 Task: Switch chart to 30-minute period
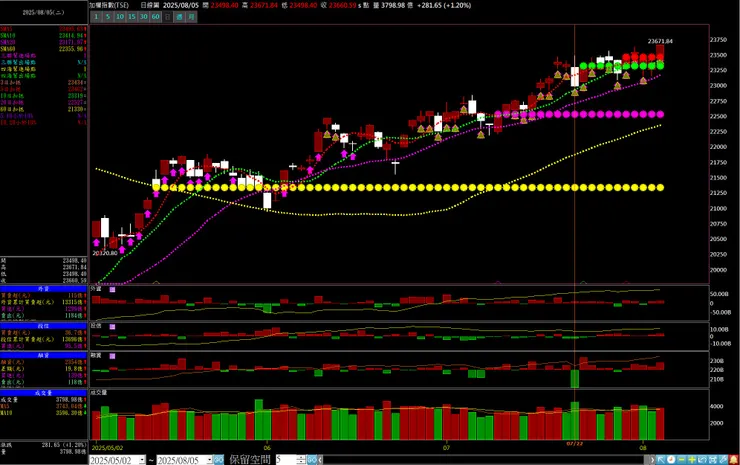pyautogui.click(x=143, y=17)
